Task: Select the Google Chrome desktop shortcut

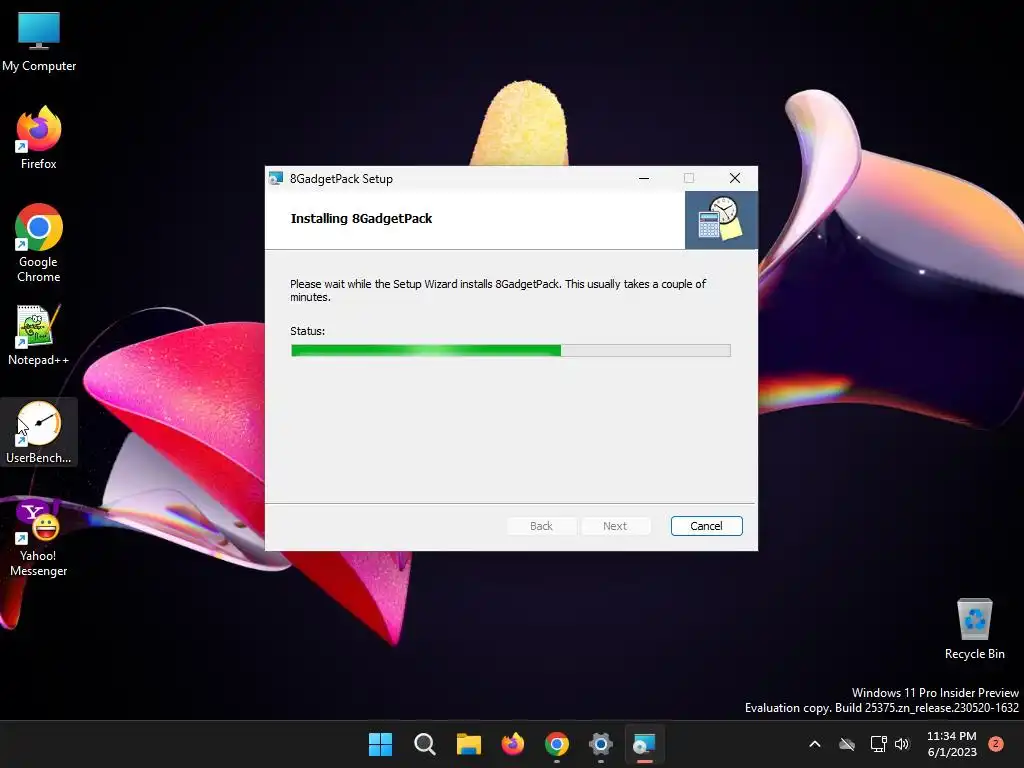Action: point(39,243)
